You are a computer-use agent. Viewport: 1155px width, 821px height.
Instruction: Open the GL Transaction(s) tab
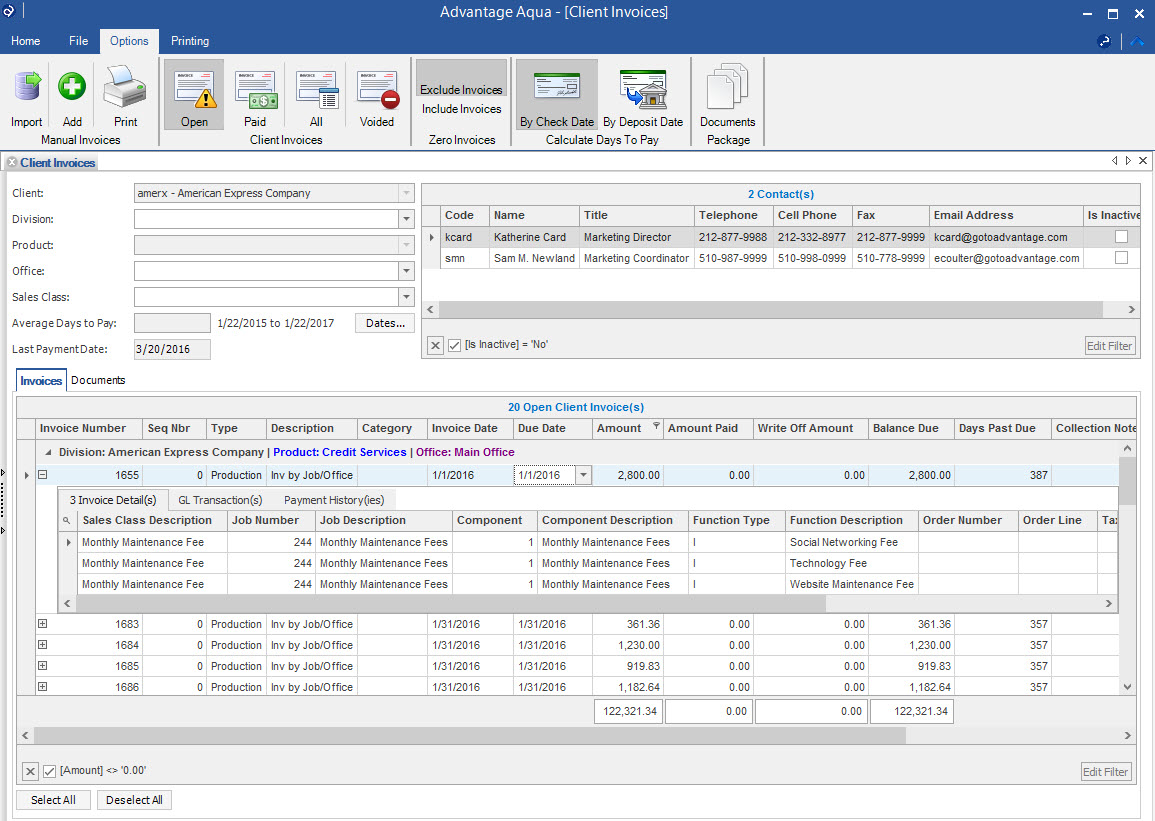pos(220,499)
